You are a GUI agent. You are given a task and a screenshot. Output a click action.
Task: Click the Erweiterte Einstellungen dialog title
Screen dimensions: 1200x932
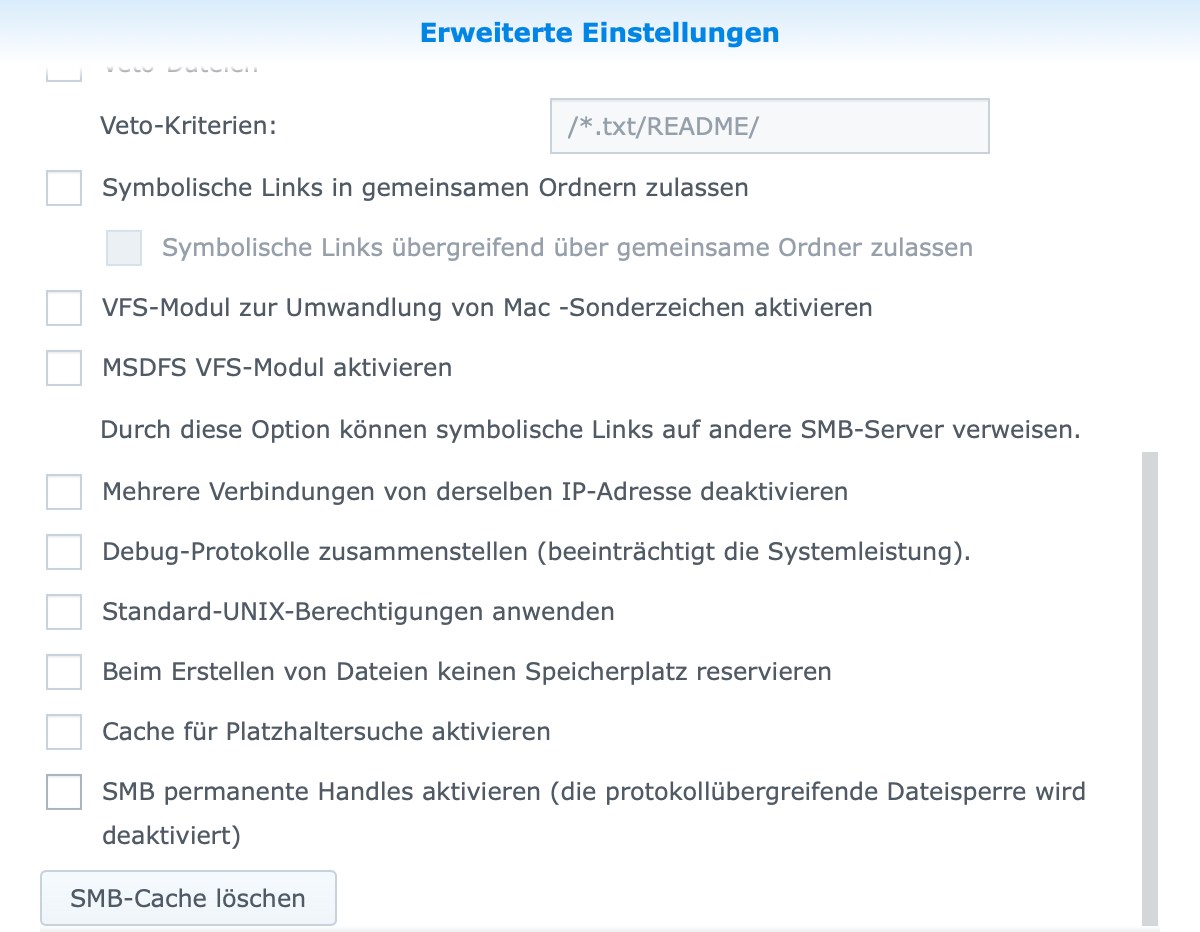pos(599,33)
